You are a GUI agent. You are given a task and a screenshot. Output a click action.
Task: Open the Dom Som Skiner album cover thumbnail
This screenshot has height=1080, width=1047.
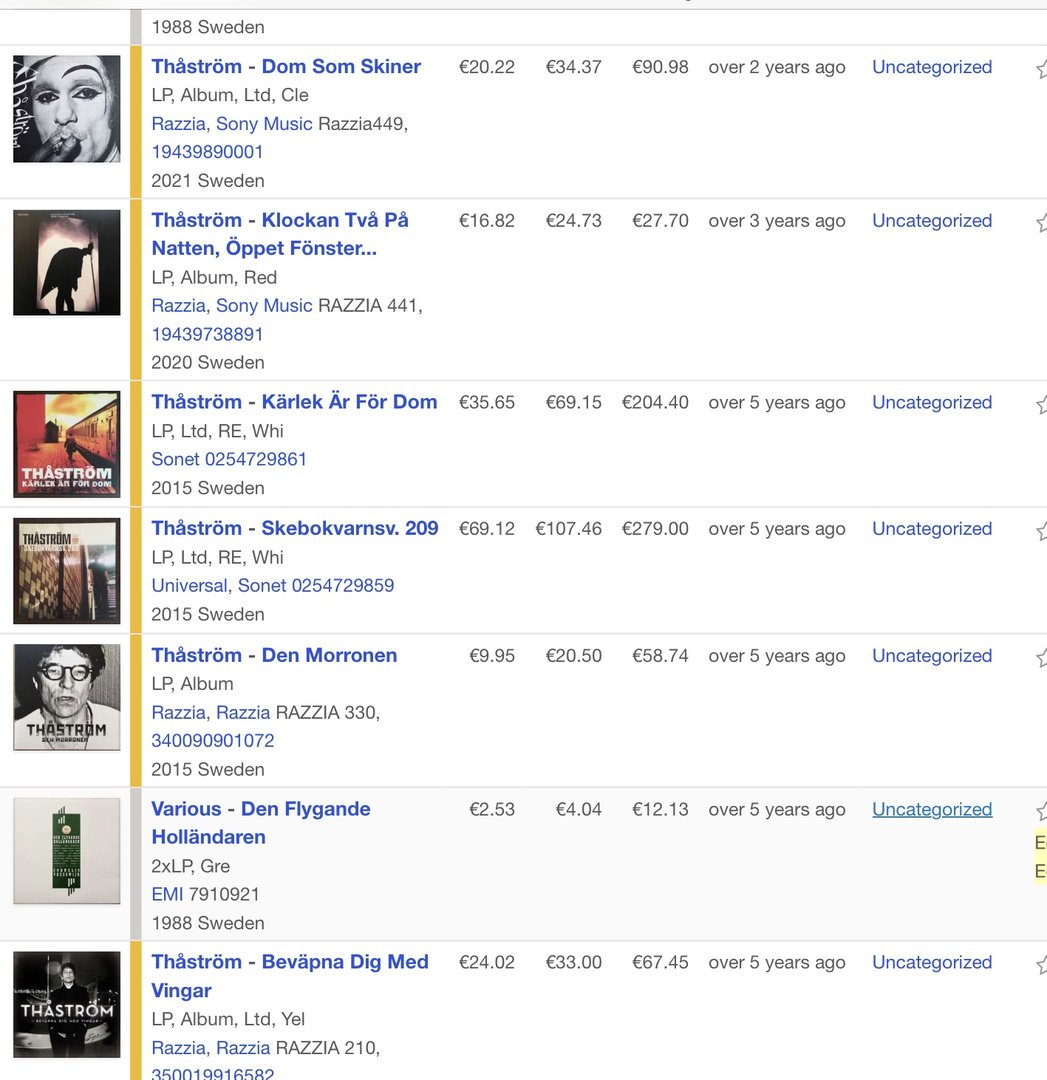click(x=67, y=109)
